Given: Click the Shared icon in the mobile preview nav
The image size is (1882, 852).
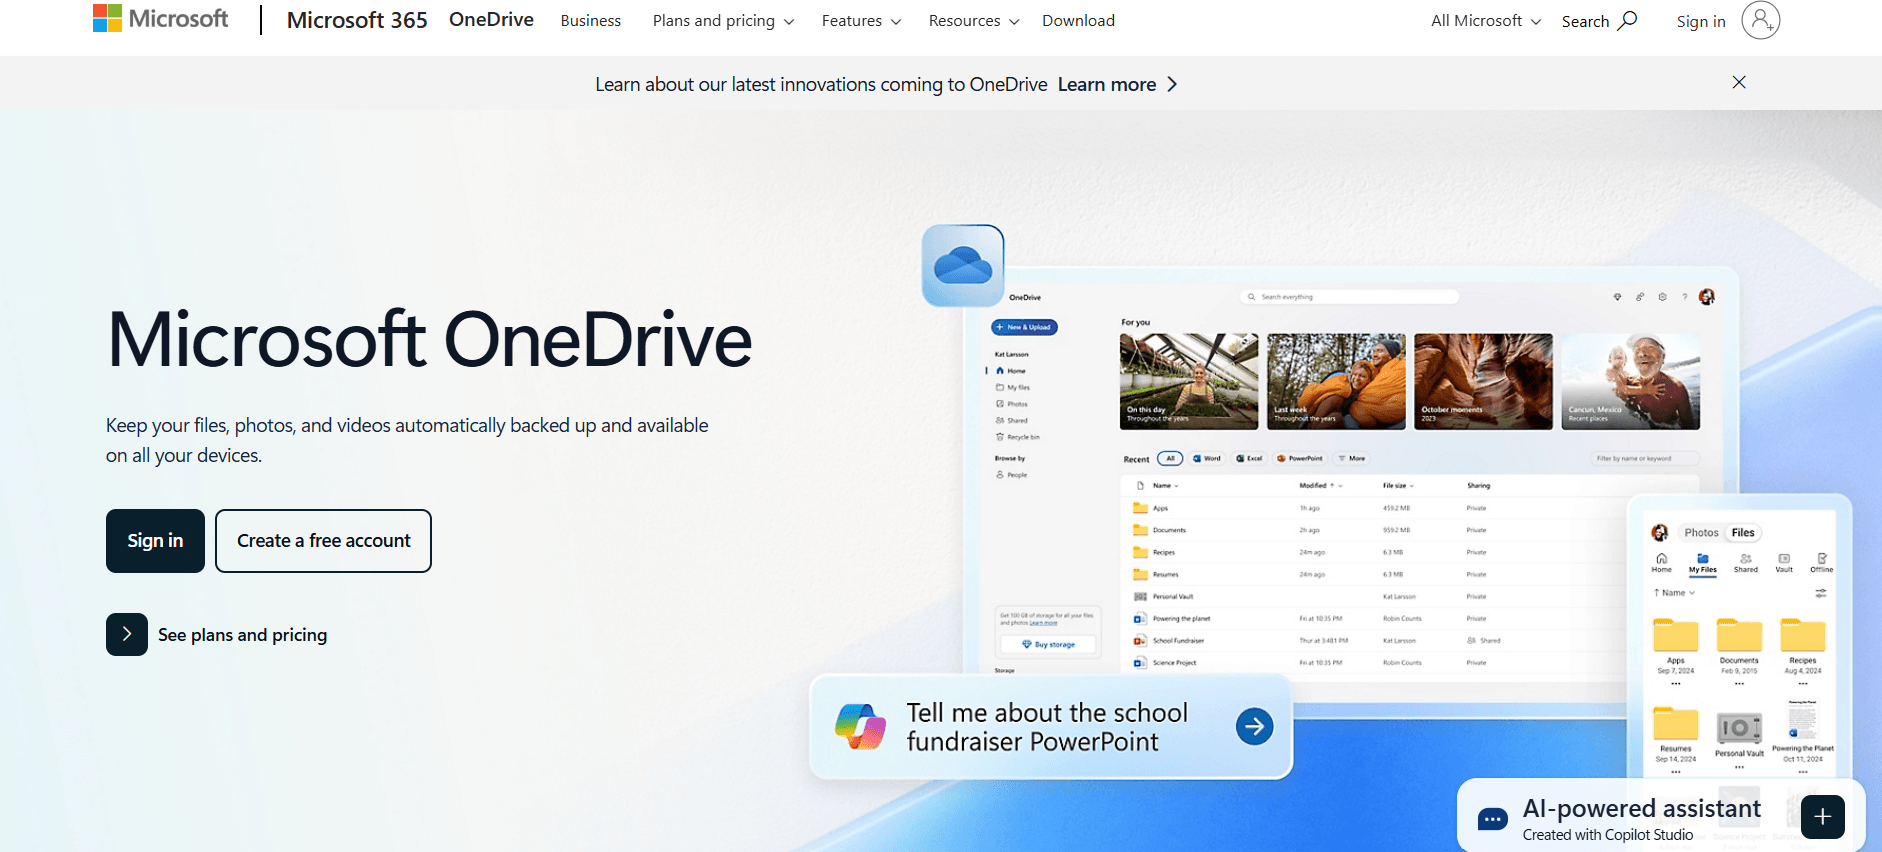Looking at the screenshot, I should (1746, 562).
